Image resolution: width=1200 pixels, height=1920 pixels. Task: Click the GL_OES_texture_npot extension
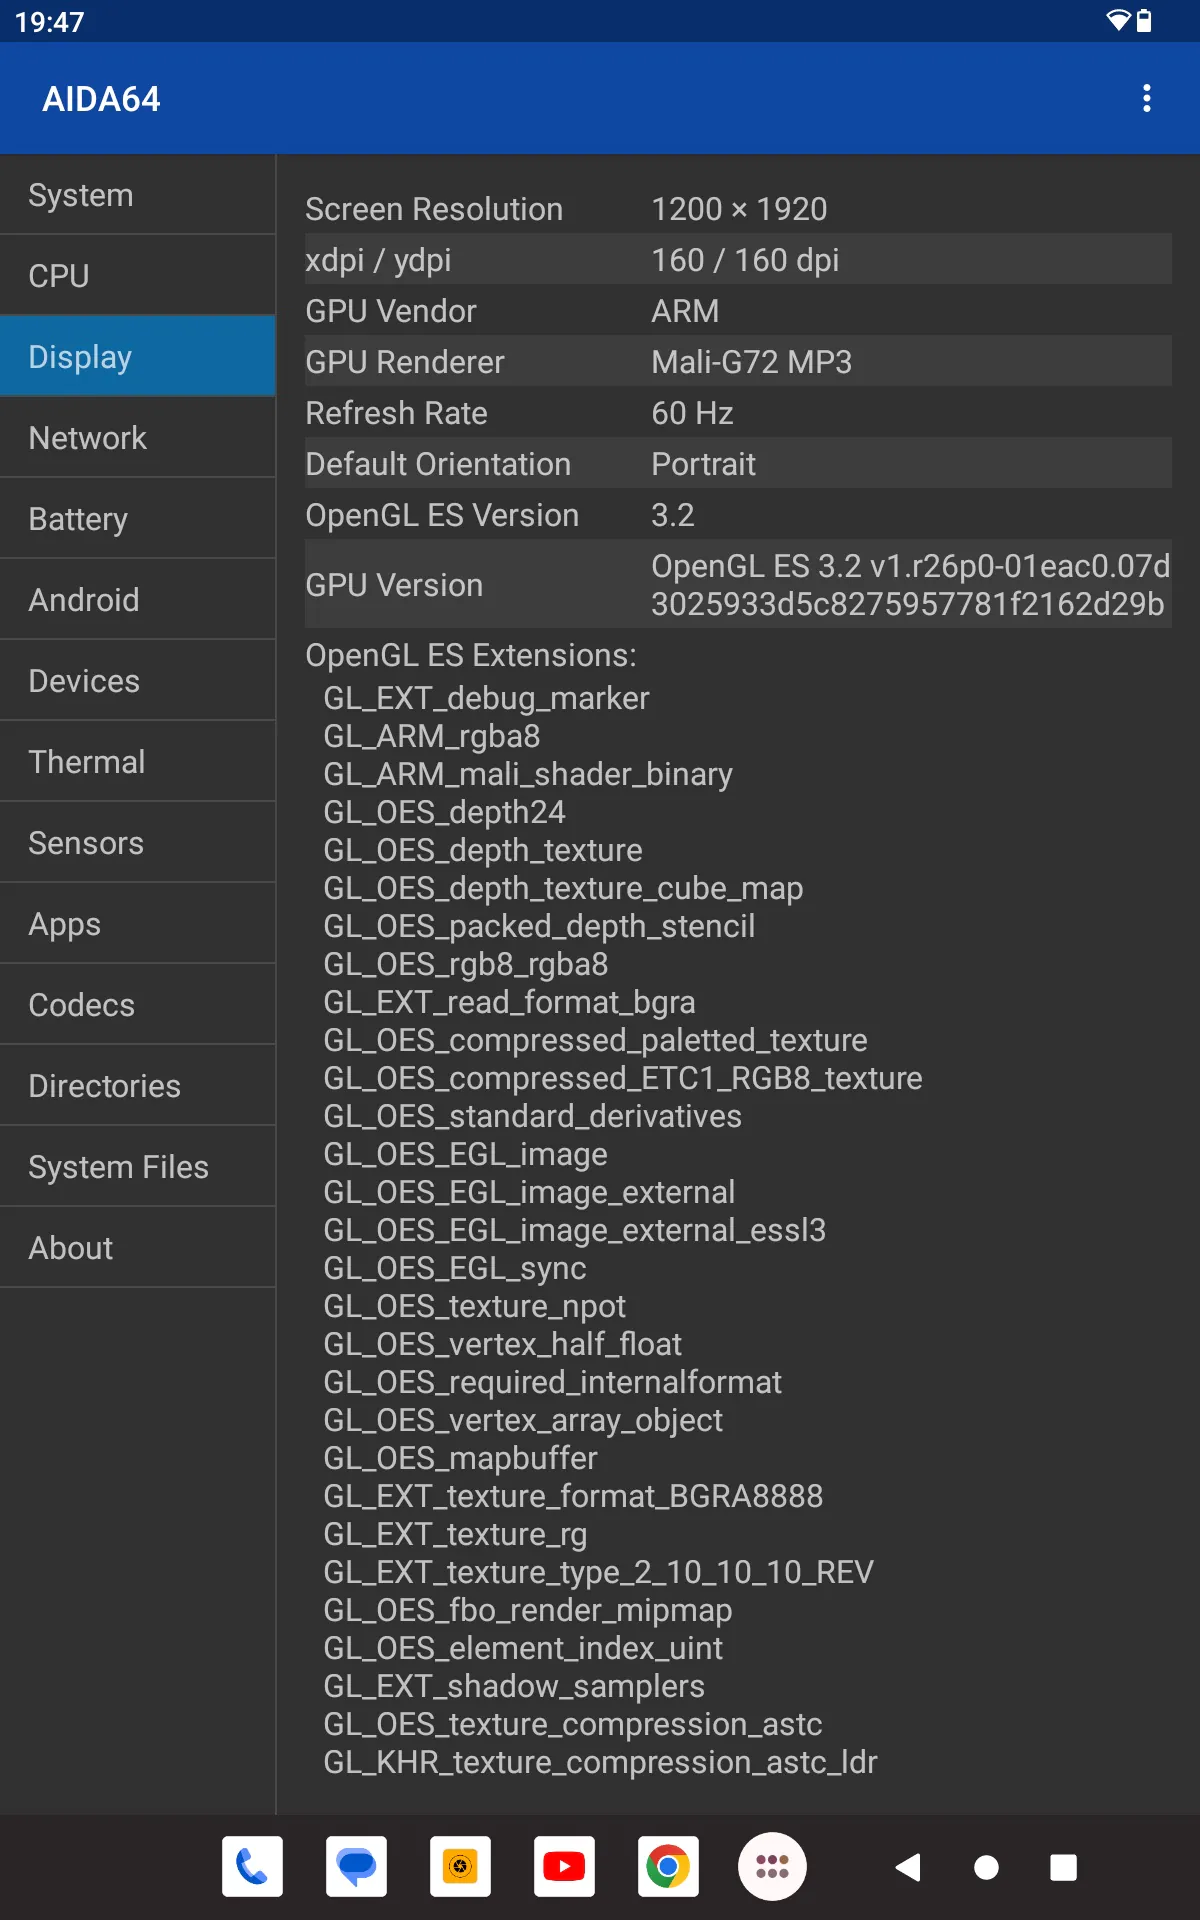coord(474,1306)
